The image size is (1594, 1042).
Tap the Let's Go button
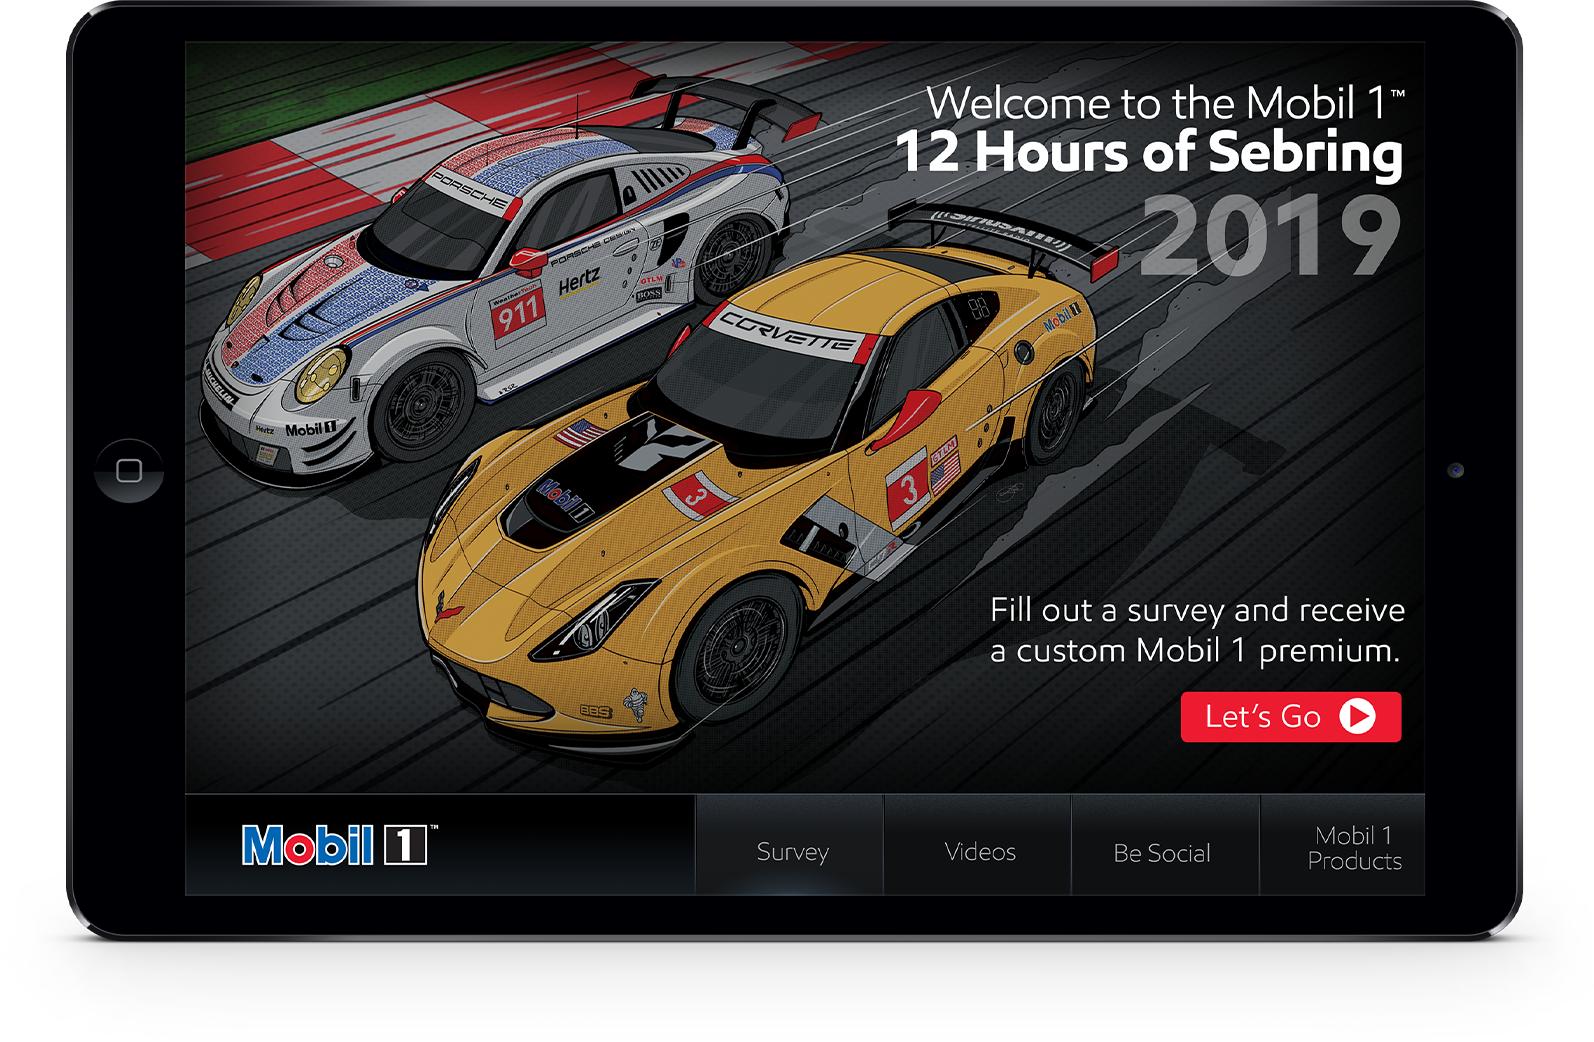coord(1290,717)
